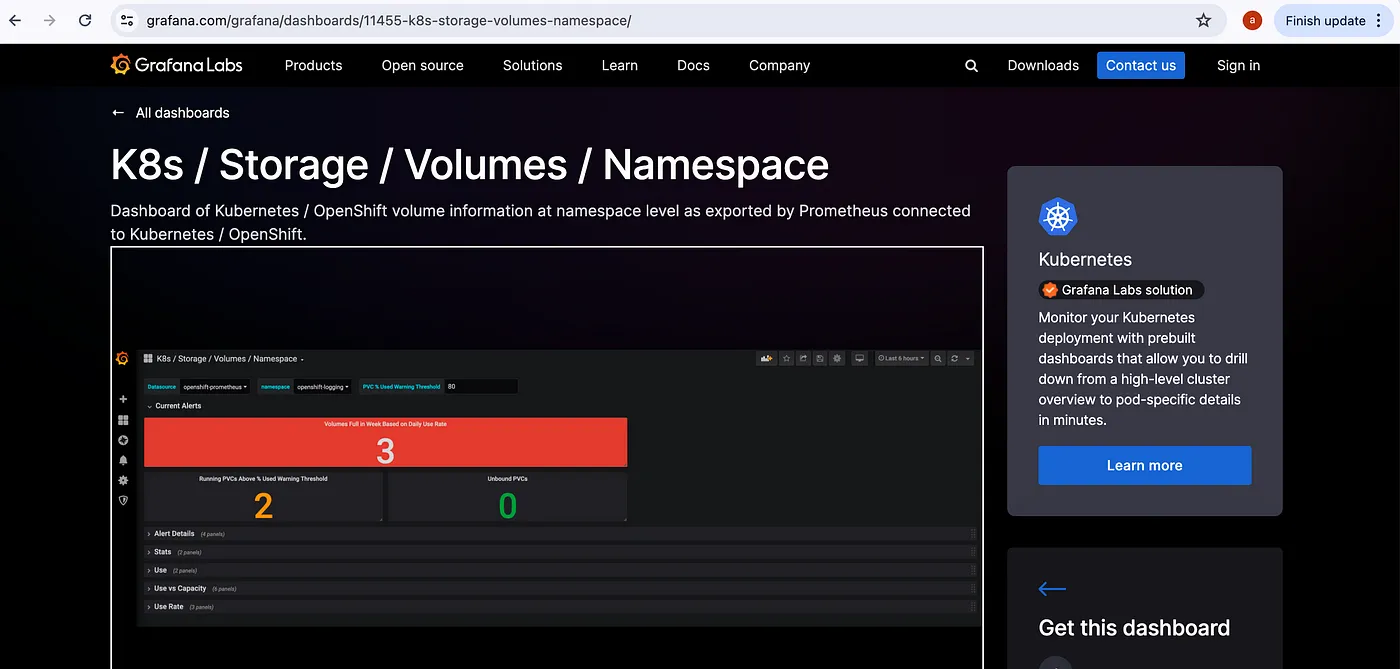Click the Running PVCs Above Threshold panel
Screen dimensions: 1400x669
263,496
